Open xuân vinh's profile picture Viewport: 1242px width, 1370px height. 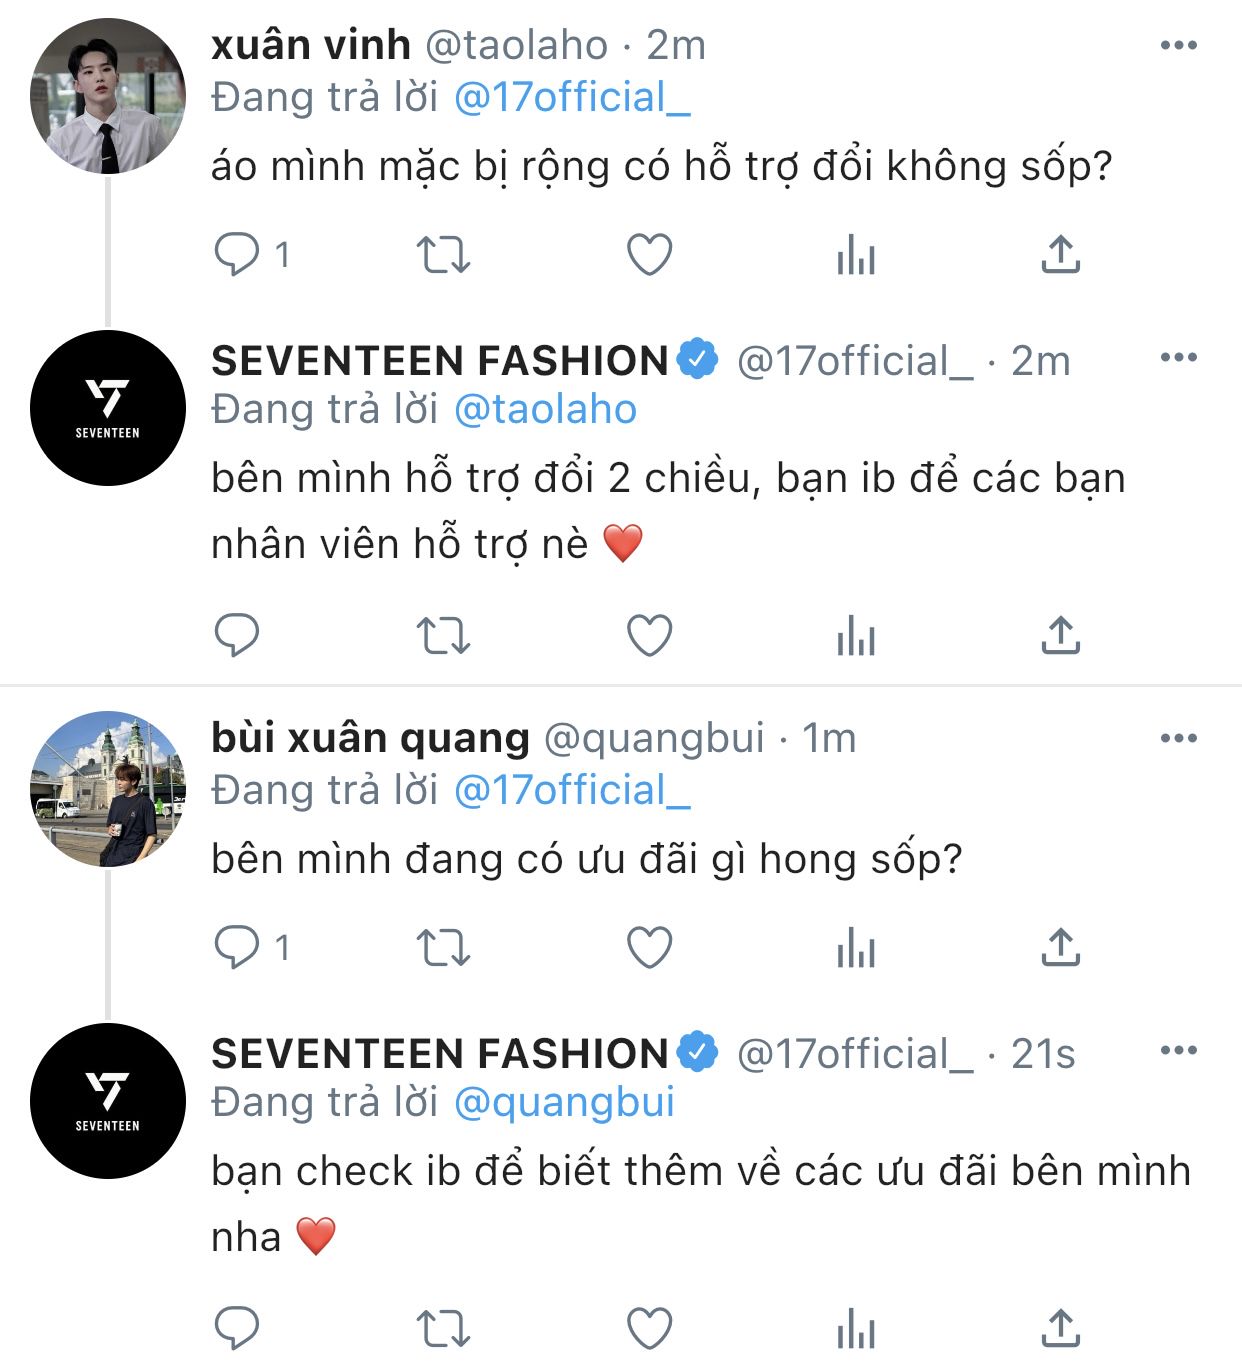pos(108,97)
